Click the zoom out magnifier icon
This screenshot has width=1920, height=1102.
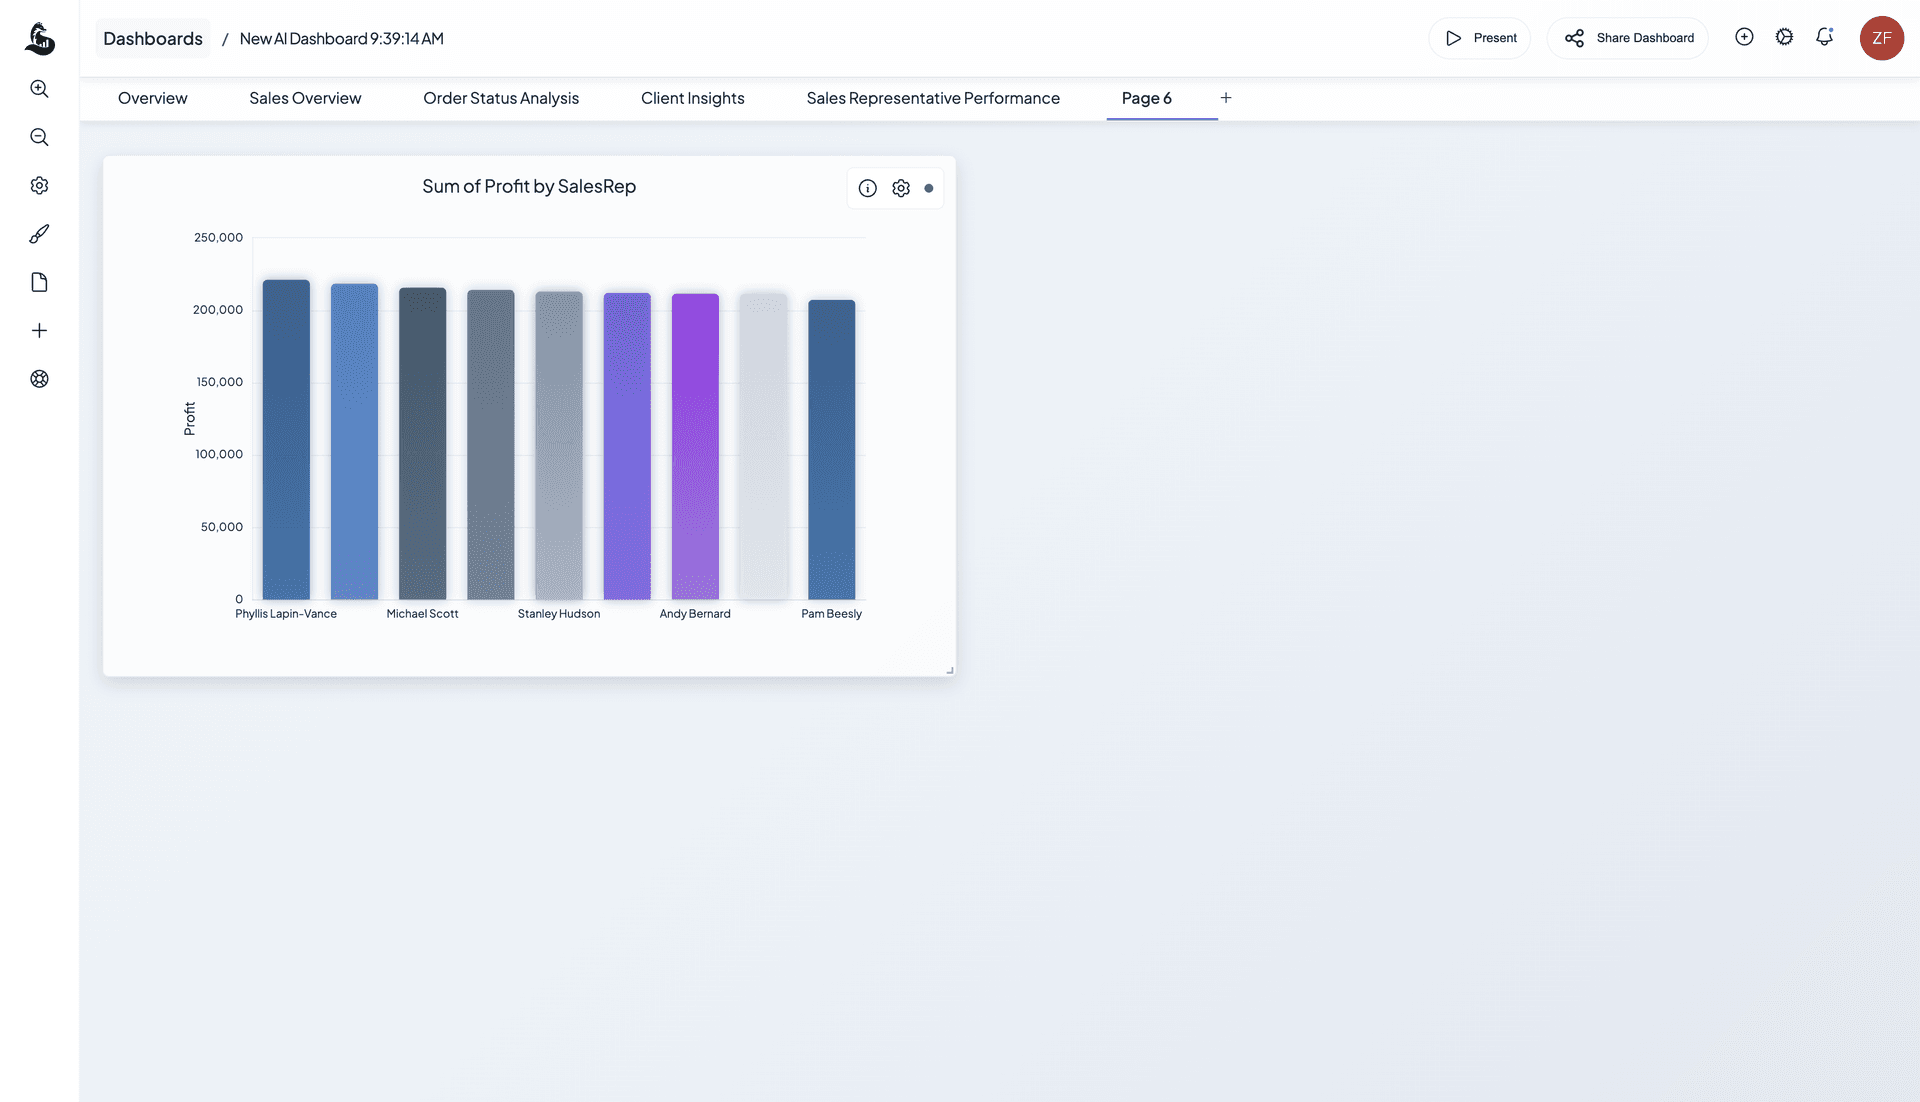[39, 137]
